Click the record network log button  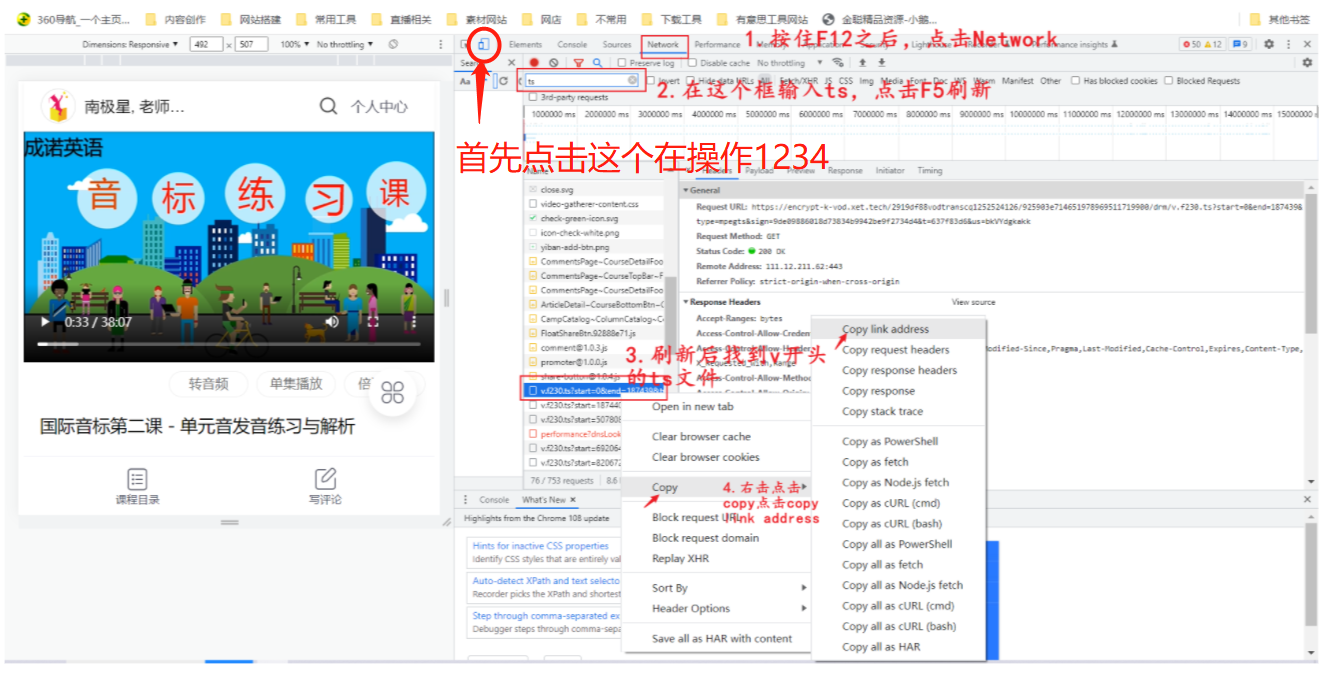[x=534, y=63]
